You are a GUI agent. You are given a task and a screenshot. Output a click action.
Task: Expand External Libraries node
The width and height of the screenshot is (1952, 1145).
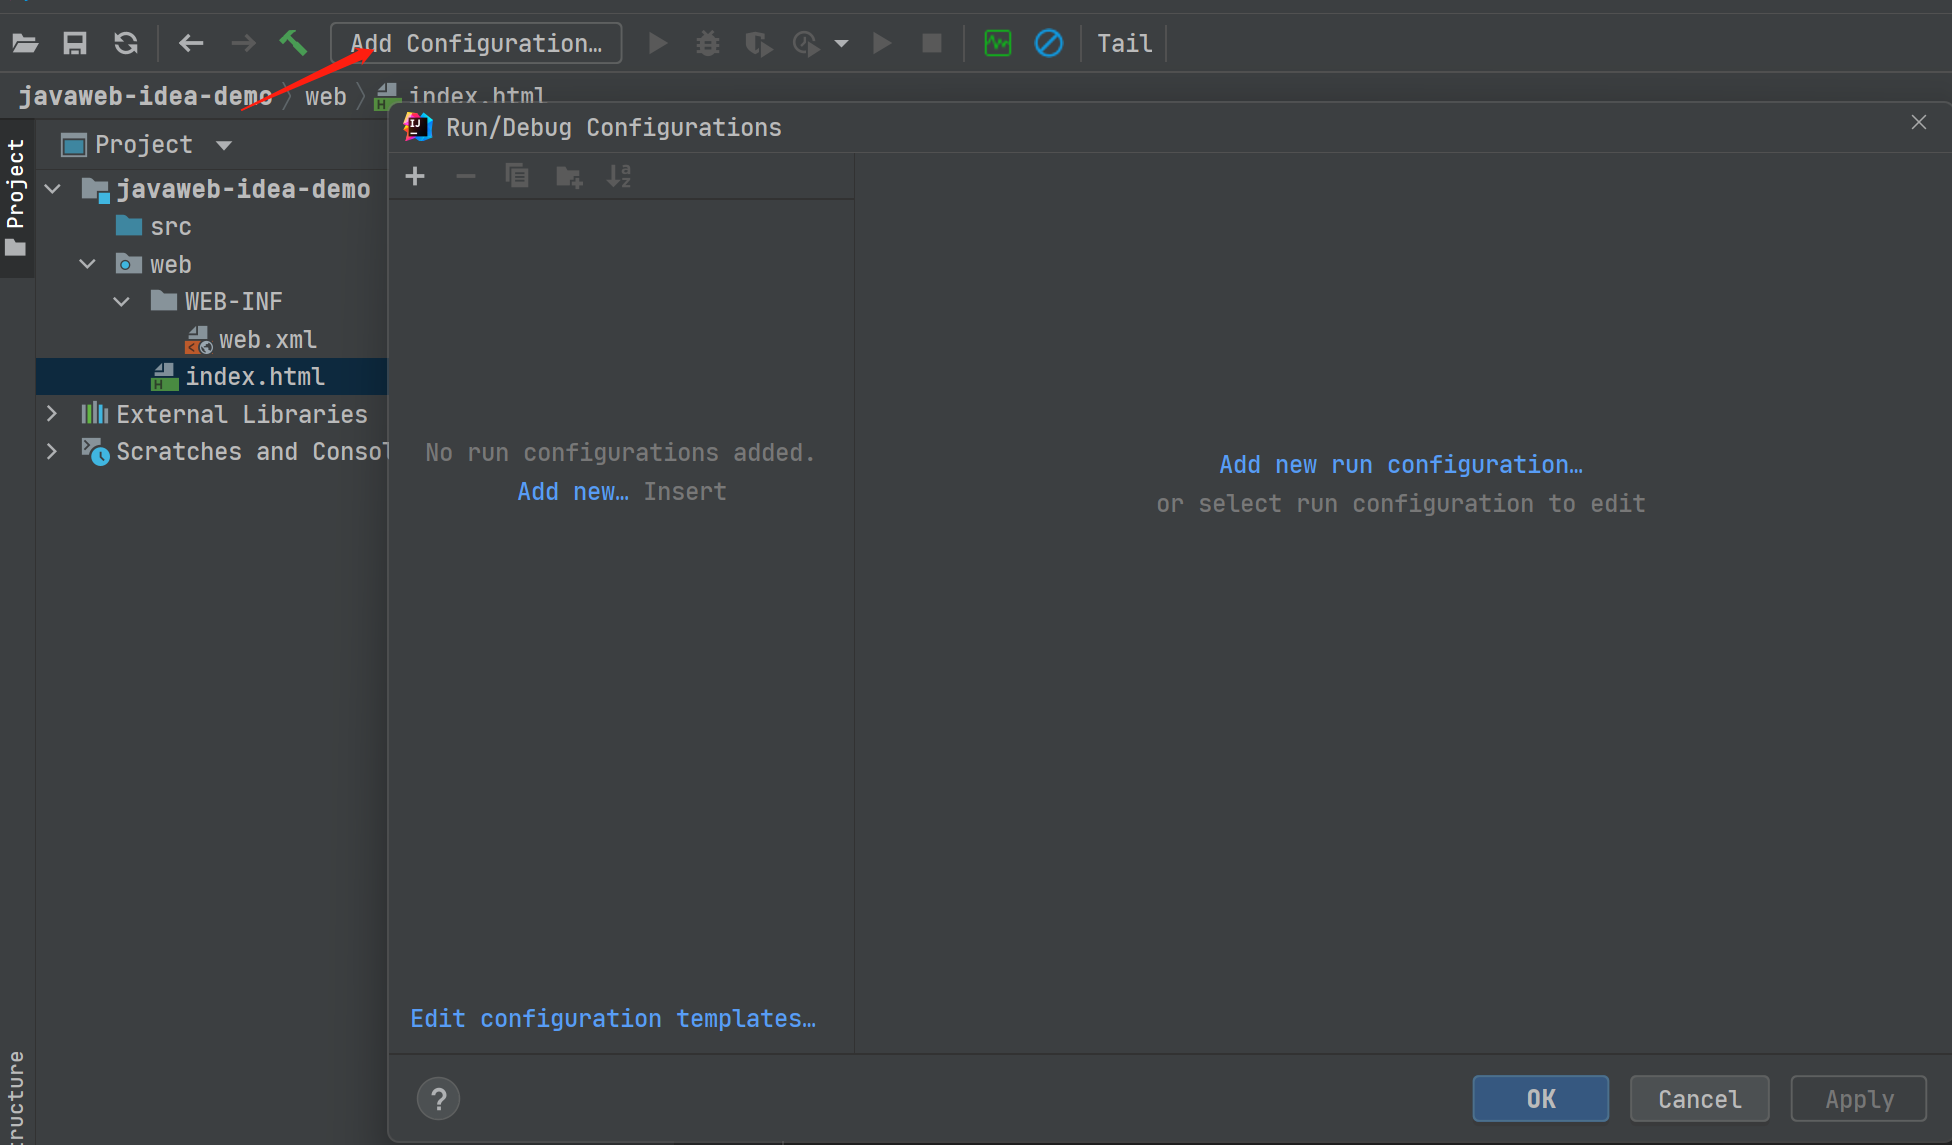[52, 414]
